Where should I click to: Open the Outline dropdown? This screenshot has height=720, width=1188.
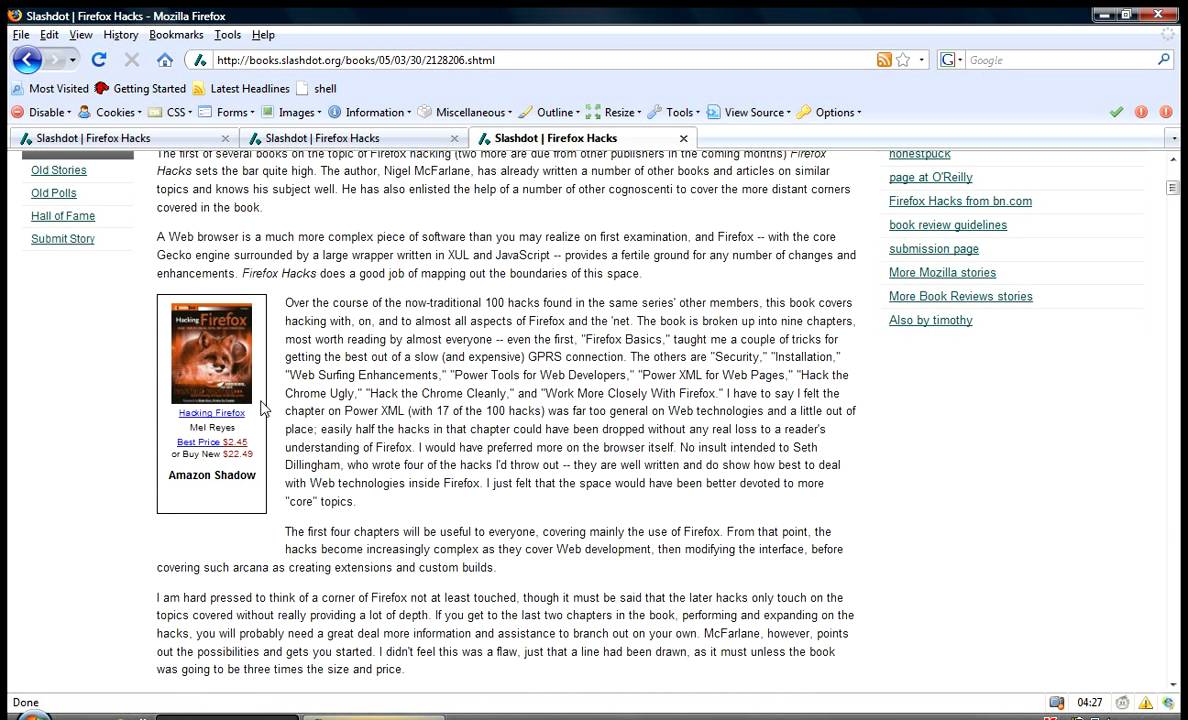(x=549, y=112)
